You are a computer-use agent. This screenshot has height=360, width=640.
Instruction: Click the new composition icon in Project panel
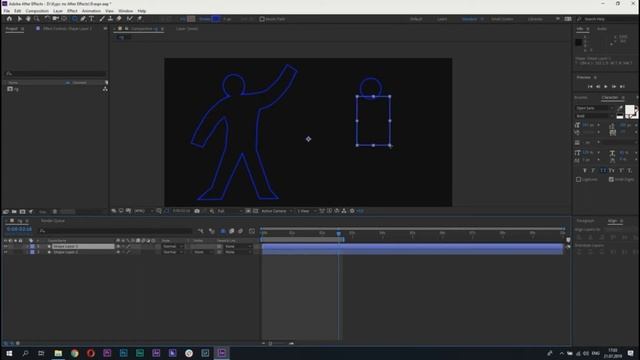22,212
